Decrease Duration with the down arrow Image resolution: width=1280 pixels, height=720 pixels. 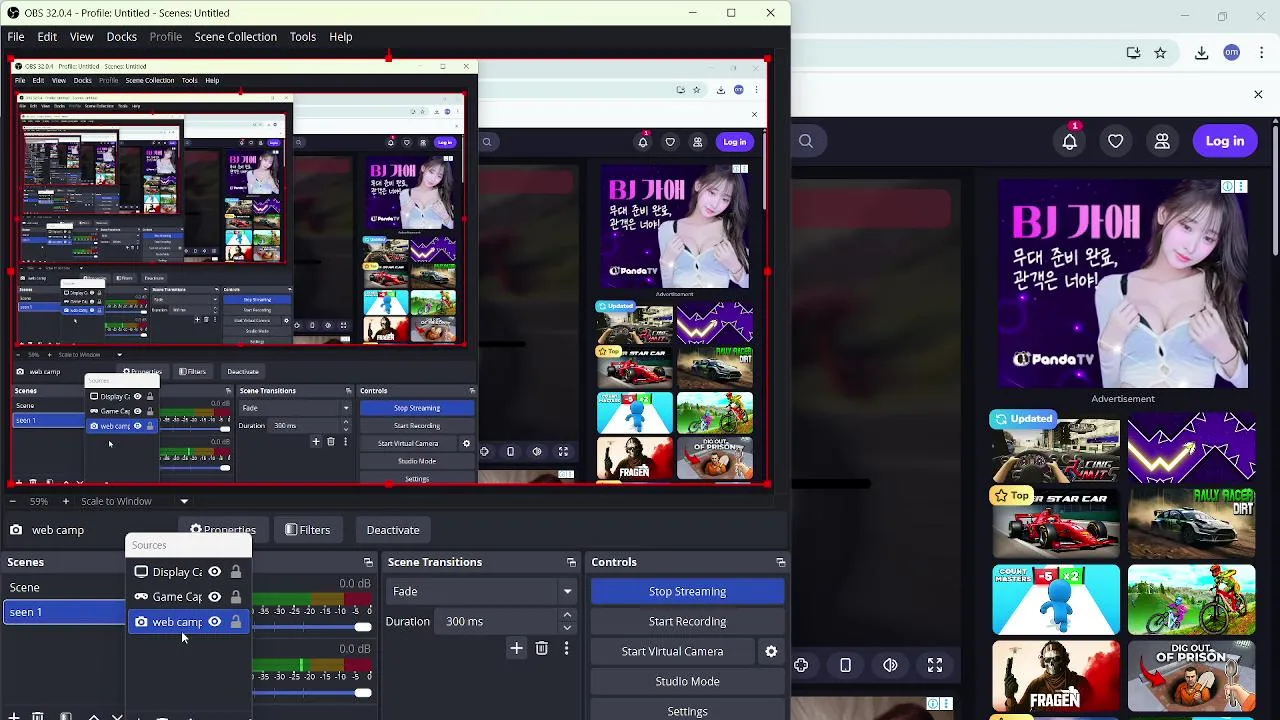click(x=567, y=628)
